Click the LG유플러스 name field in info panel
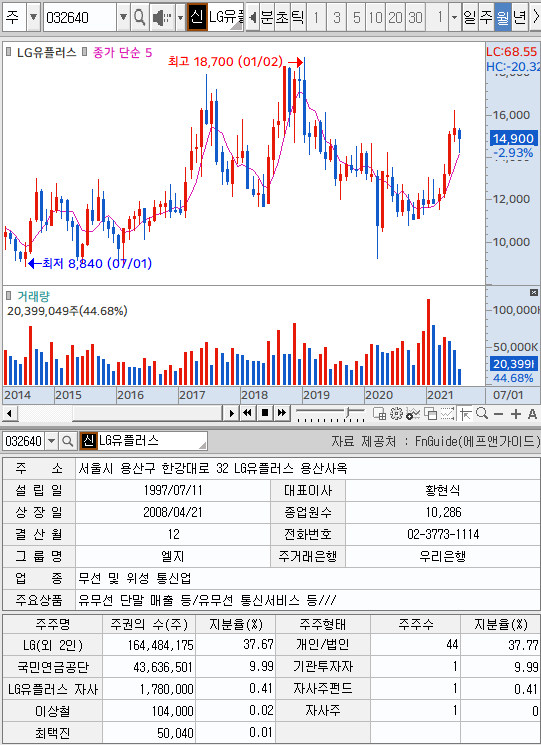541x745 pixels. 152,440
